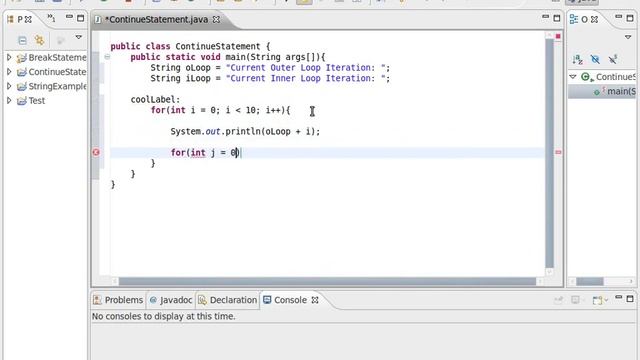Open the Problems tab
640x360 pixels.
point(118,300)
